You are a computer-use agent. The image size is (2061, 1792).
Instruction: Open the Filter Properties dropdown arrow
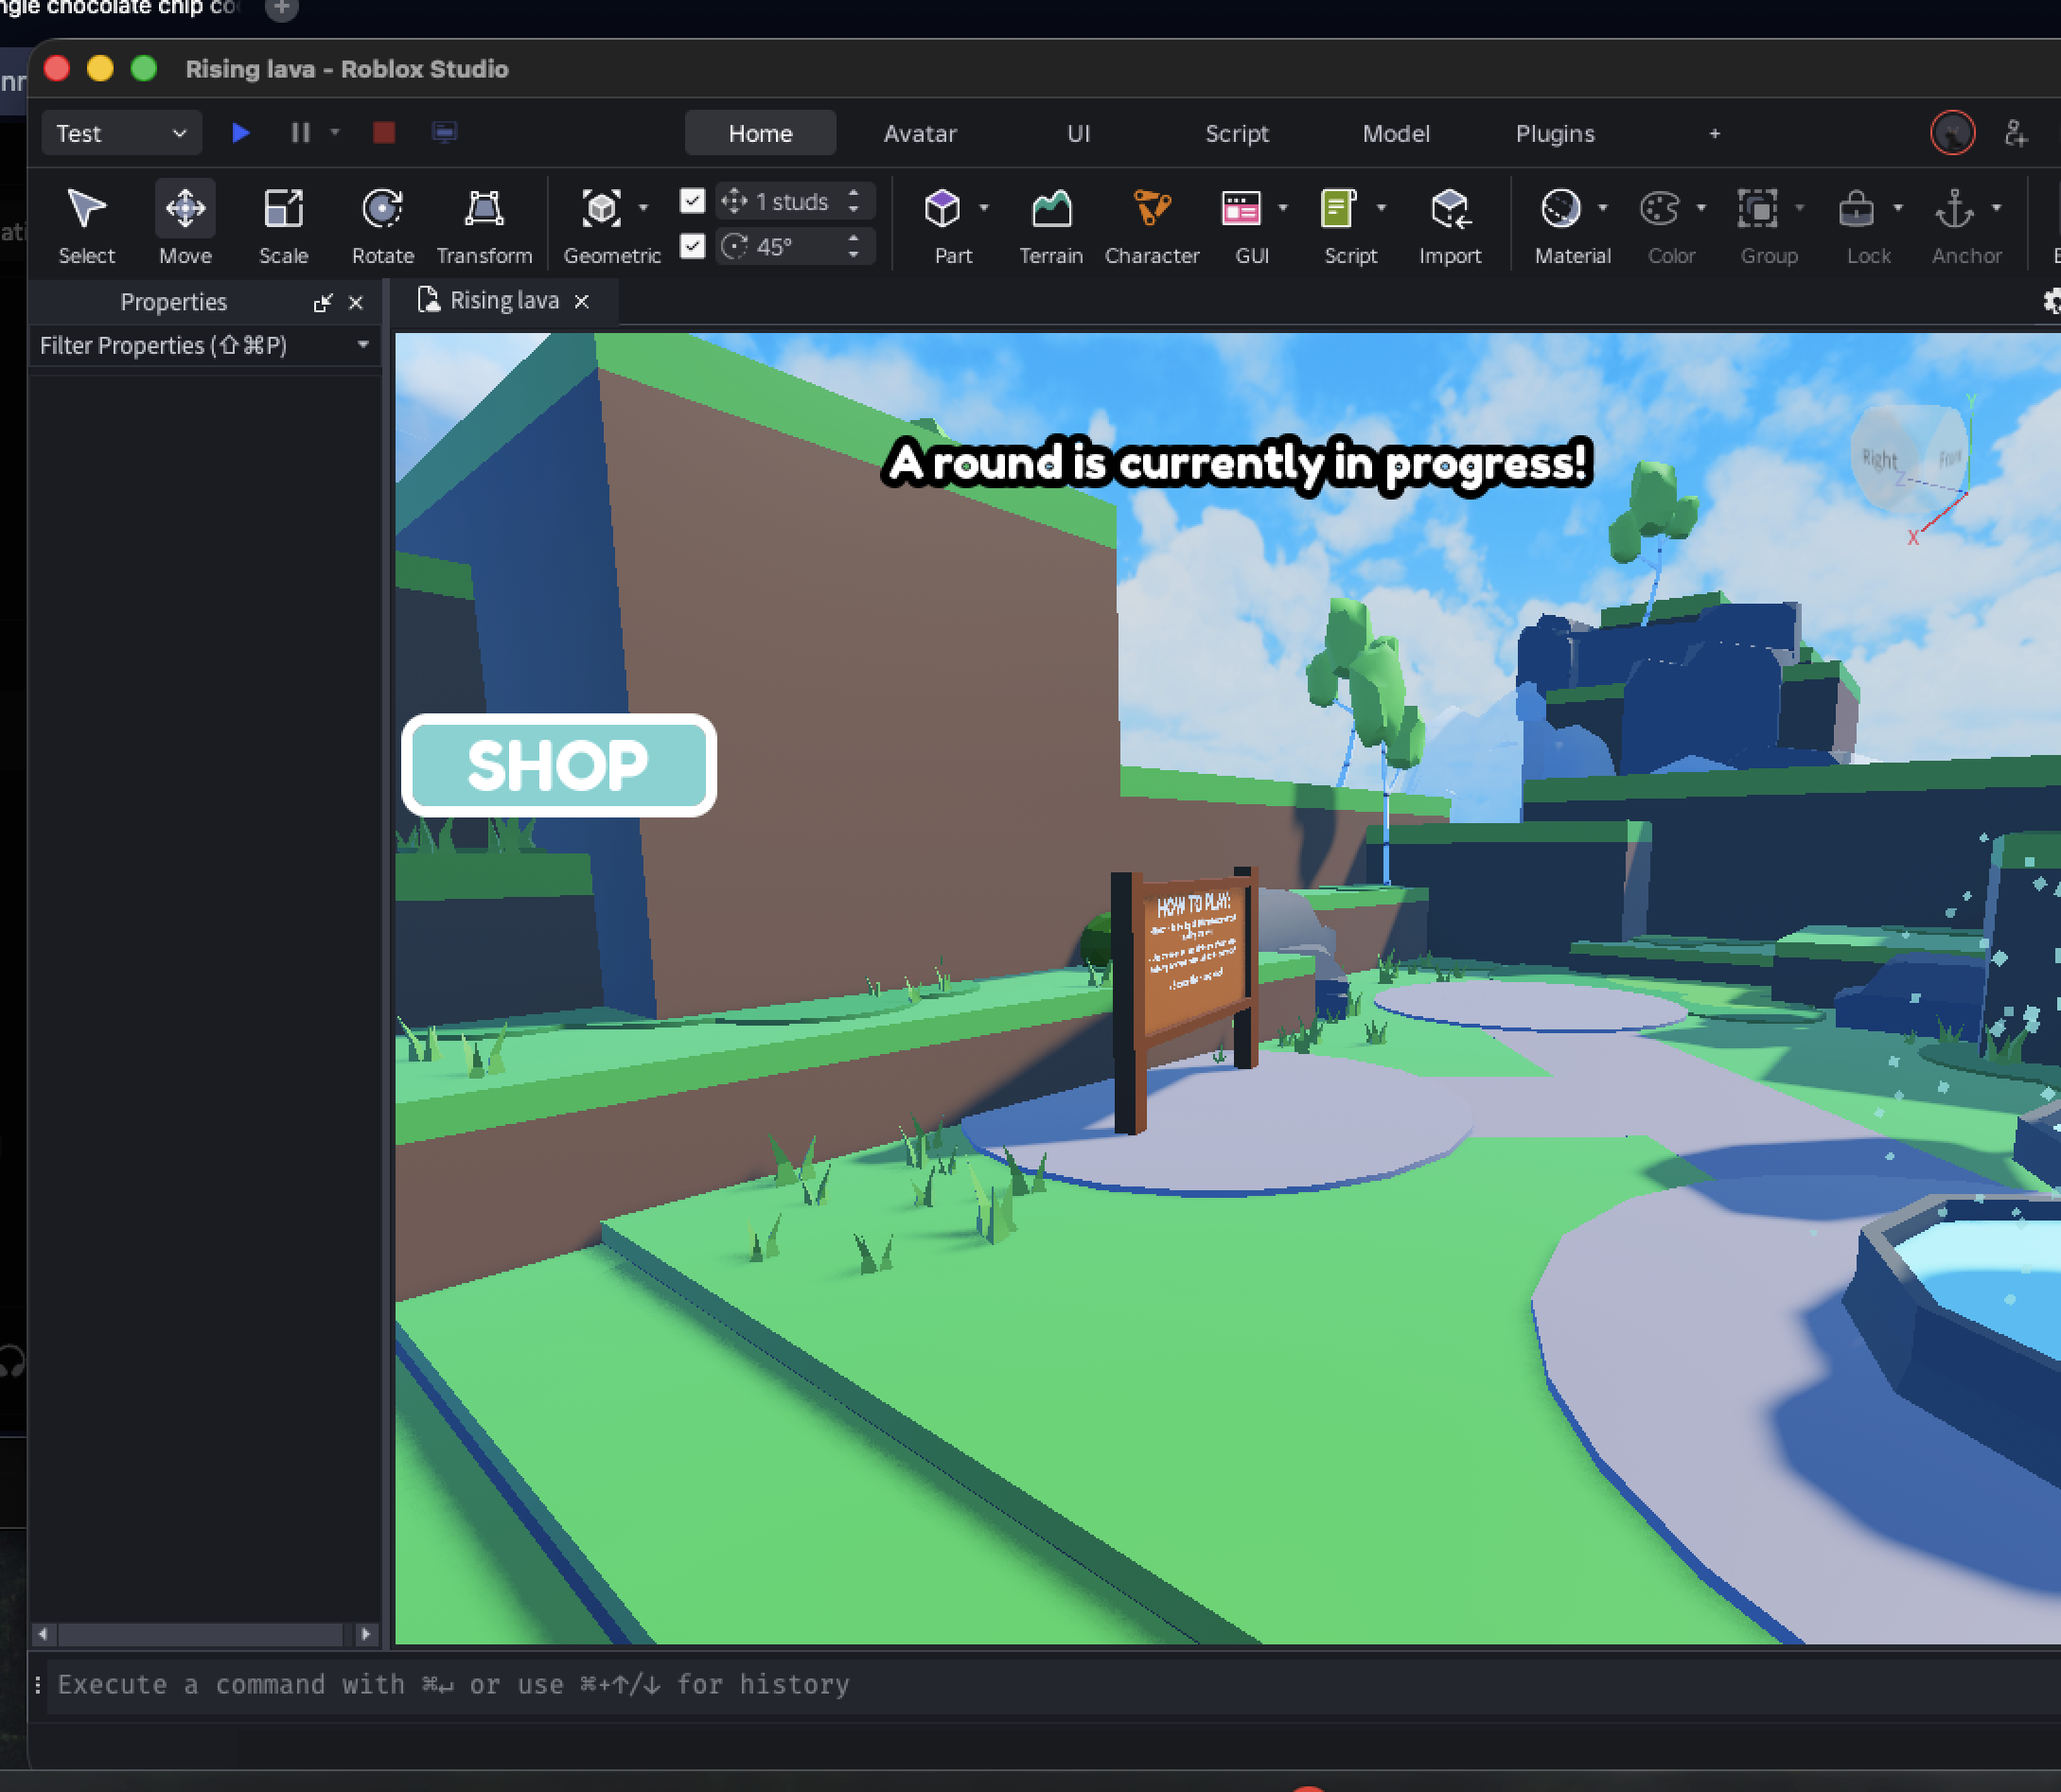[x=363, y=345]
